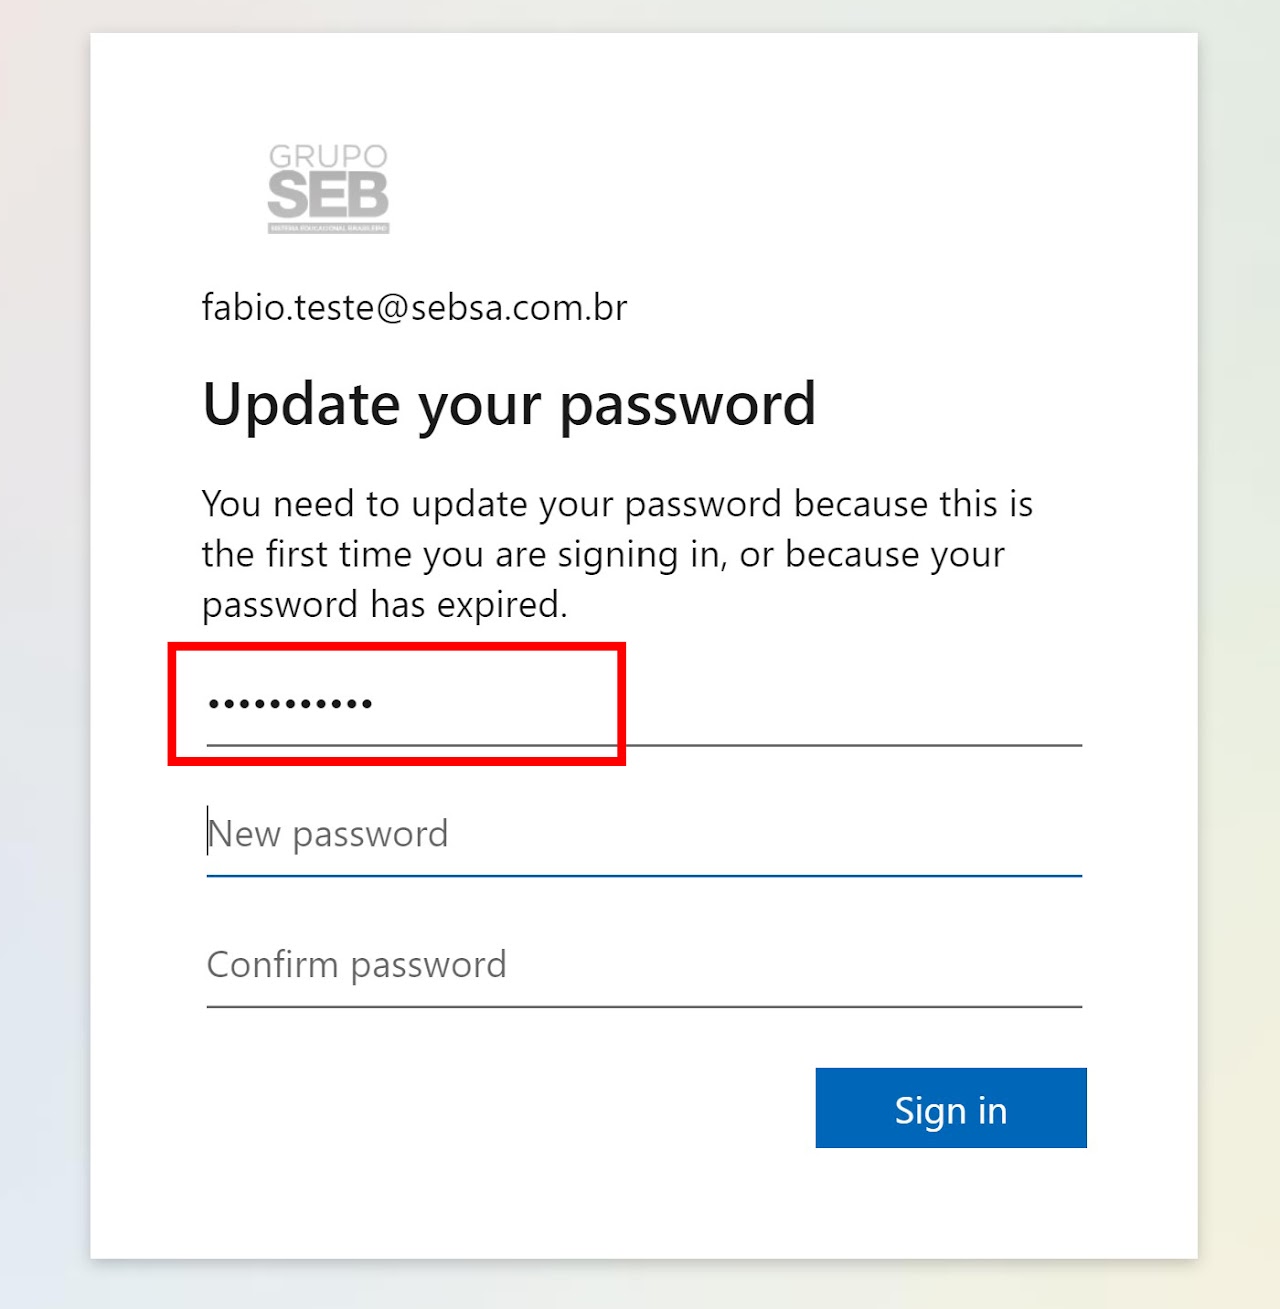Viewport: 1280px width, 1309px height.
Task: Click the GRUPO text in the logo
Action: 328,156
